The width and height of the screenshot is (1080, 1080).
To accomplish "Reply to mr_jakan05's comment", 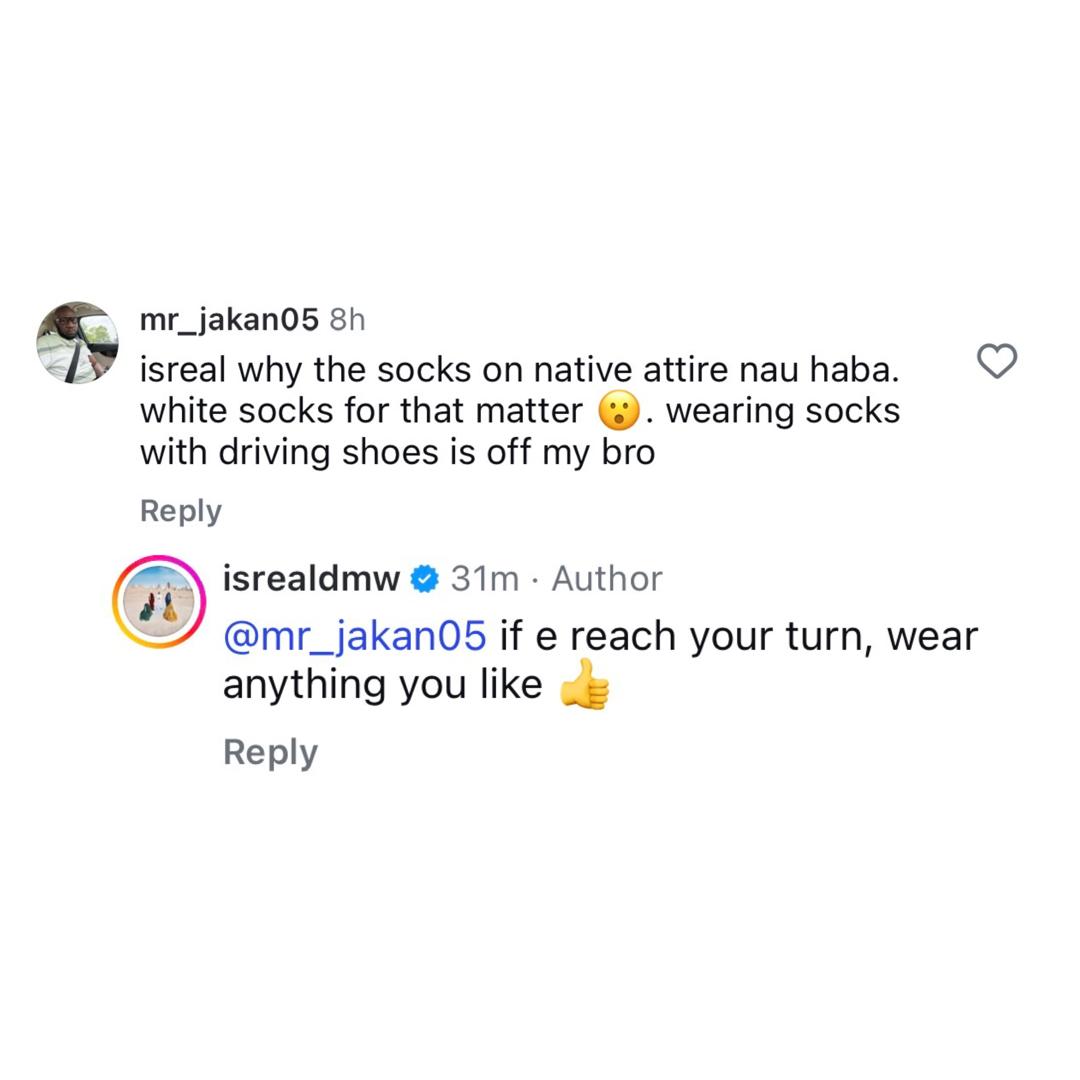I will tap(180, 510).
